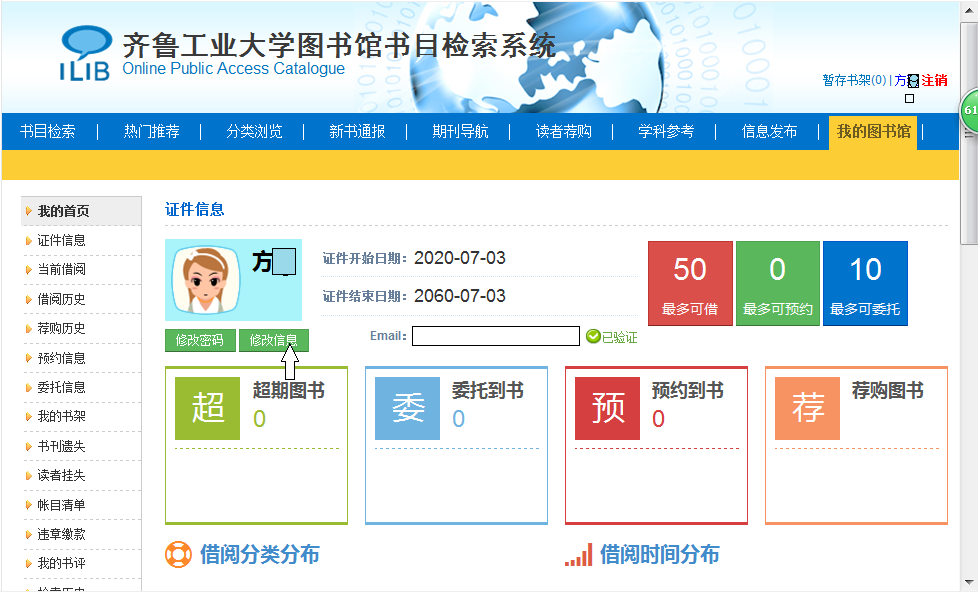Go to 期刊导航 in the navigation bar
The image size is (978, 593).
[460, 131]
